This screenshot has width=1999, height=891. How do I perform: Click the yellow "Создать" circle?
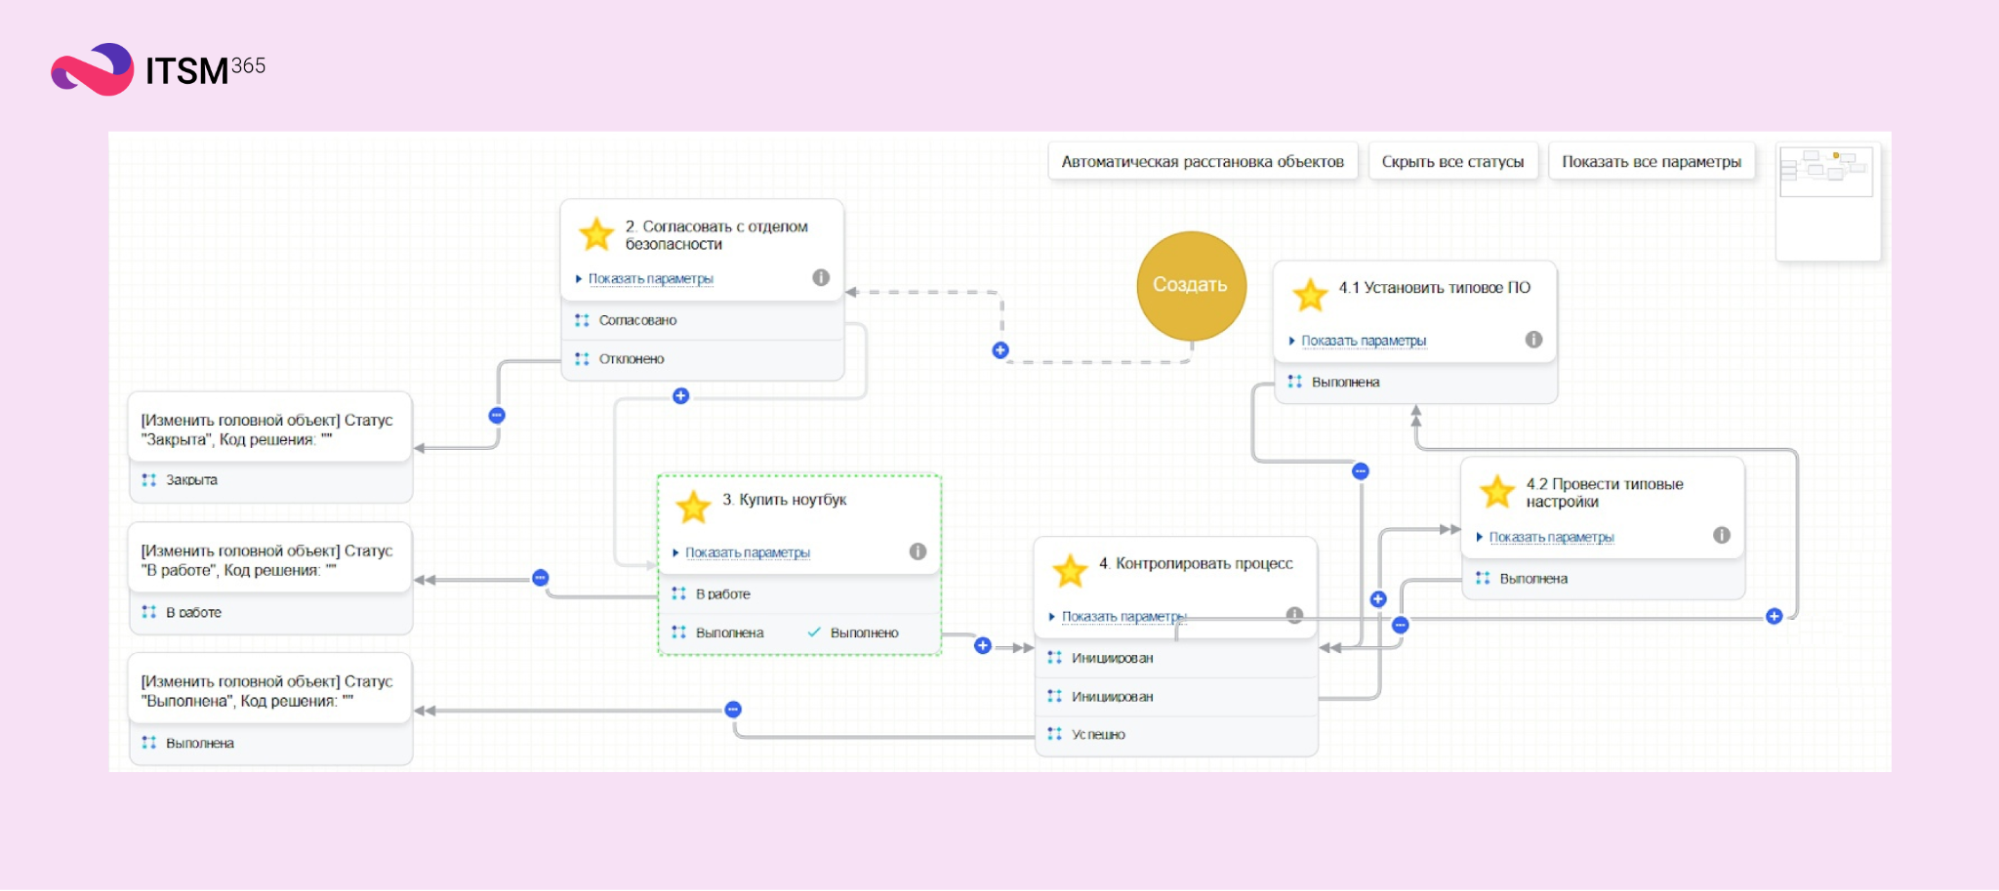coord(1190,285)
